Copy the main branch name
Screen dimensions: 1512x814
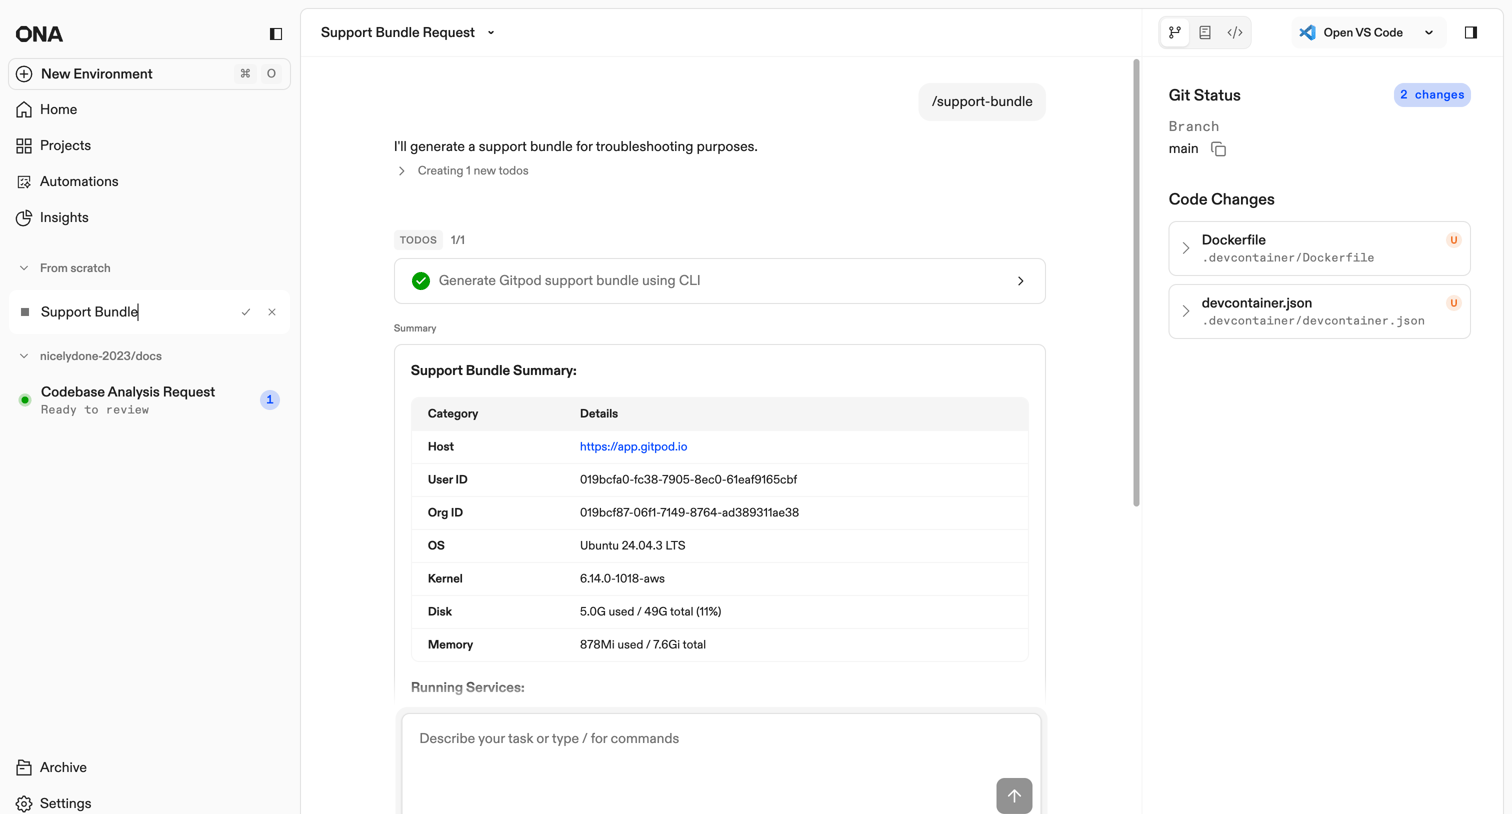[x=1218, y=149]
